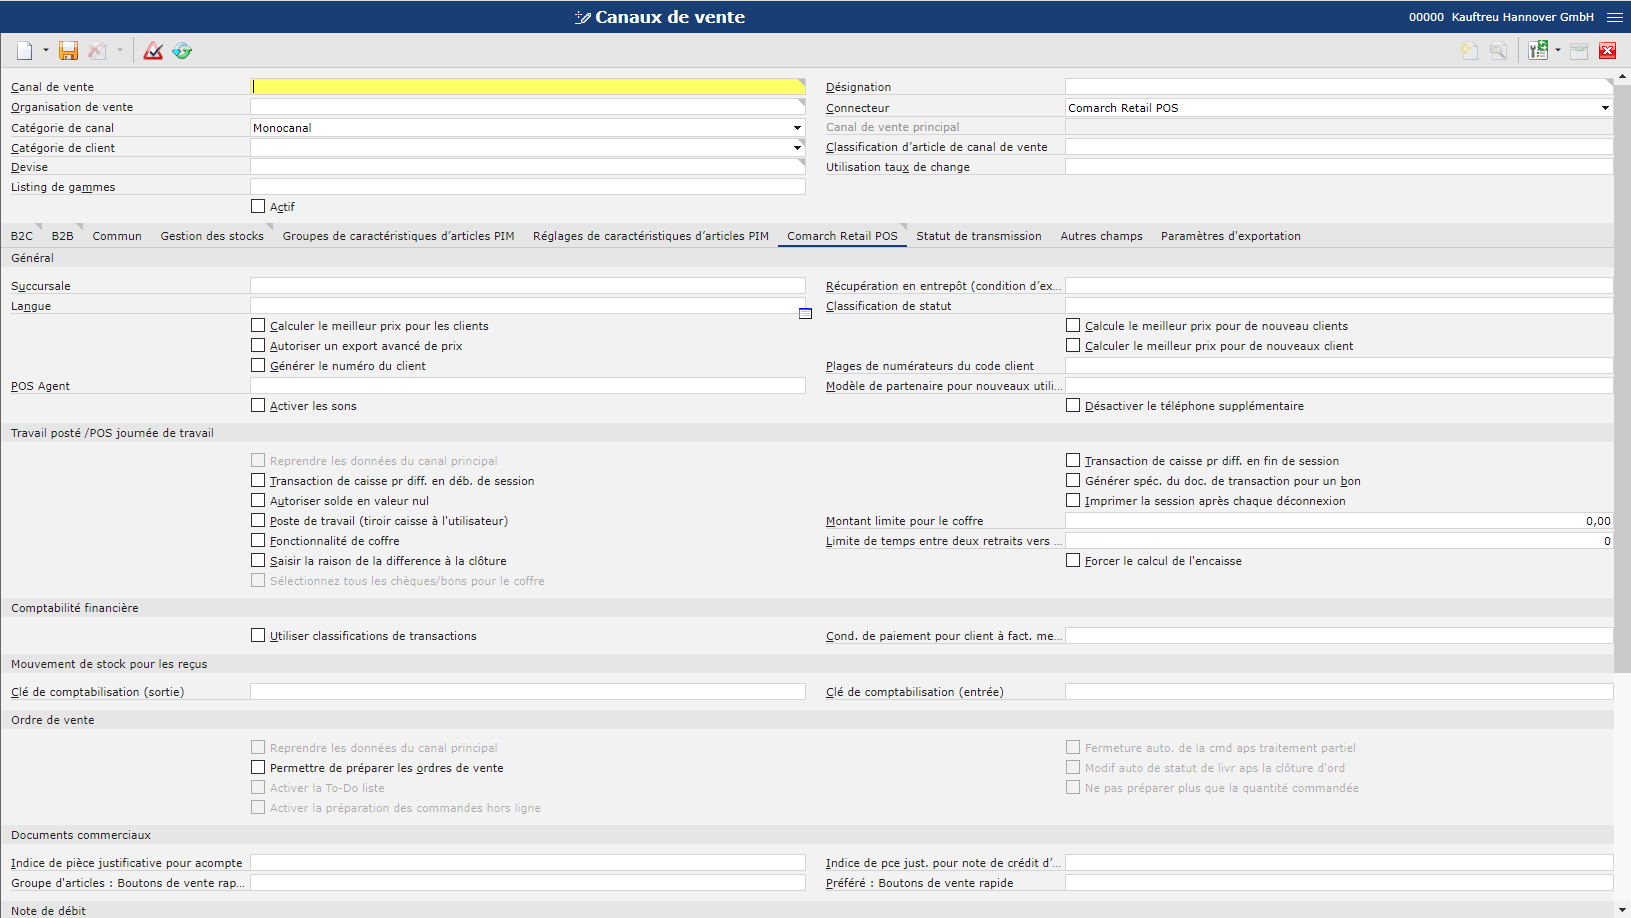Click the Utilisation taux de change field

coord(1339,167)
